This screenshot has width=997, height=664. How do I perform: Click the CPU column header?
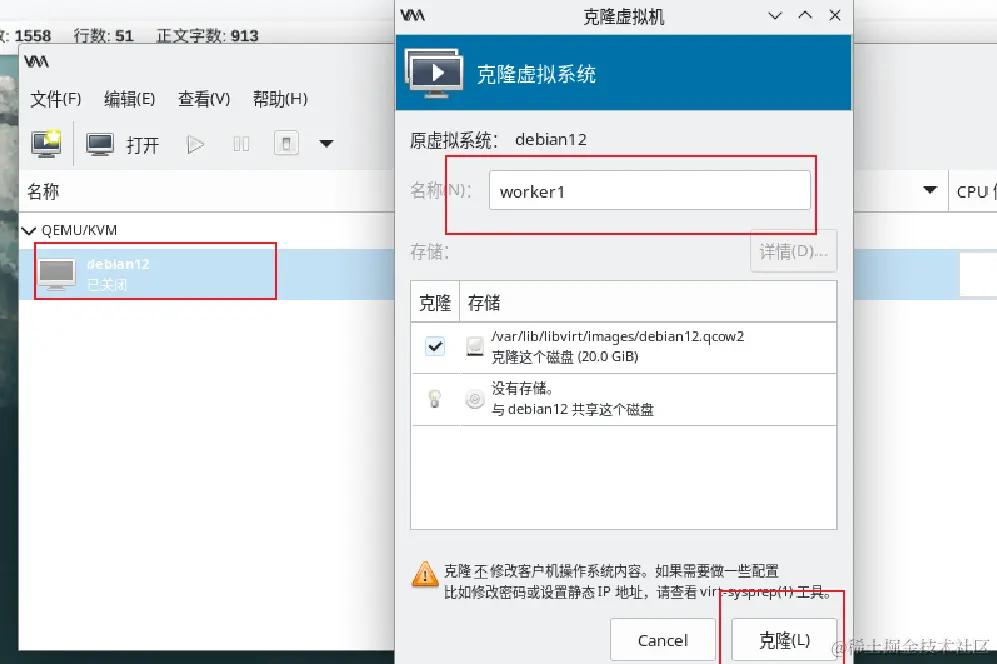point(975,191)
